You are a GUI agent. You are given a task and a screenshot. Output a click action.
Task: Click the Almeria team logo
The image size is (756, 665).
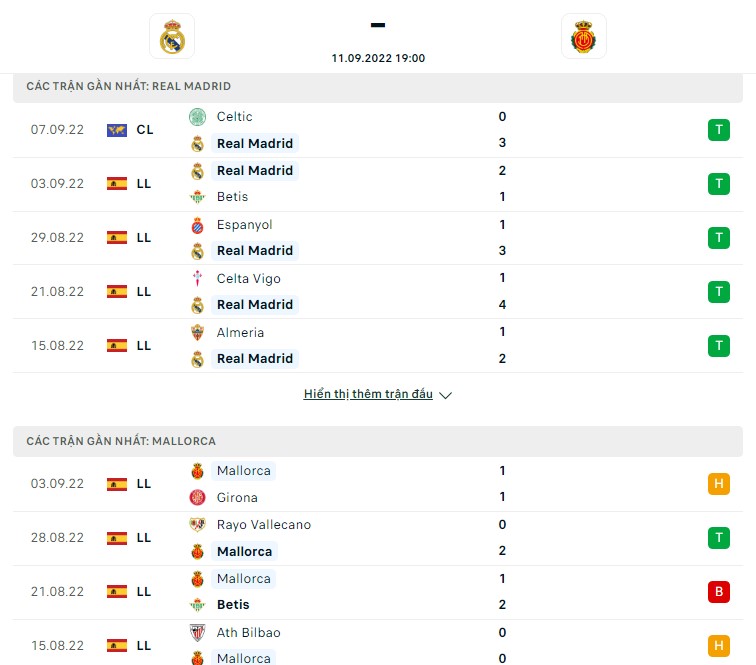[x=197, y=333]
